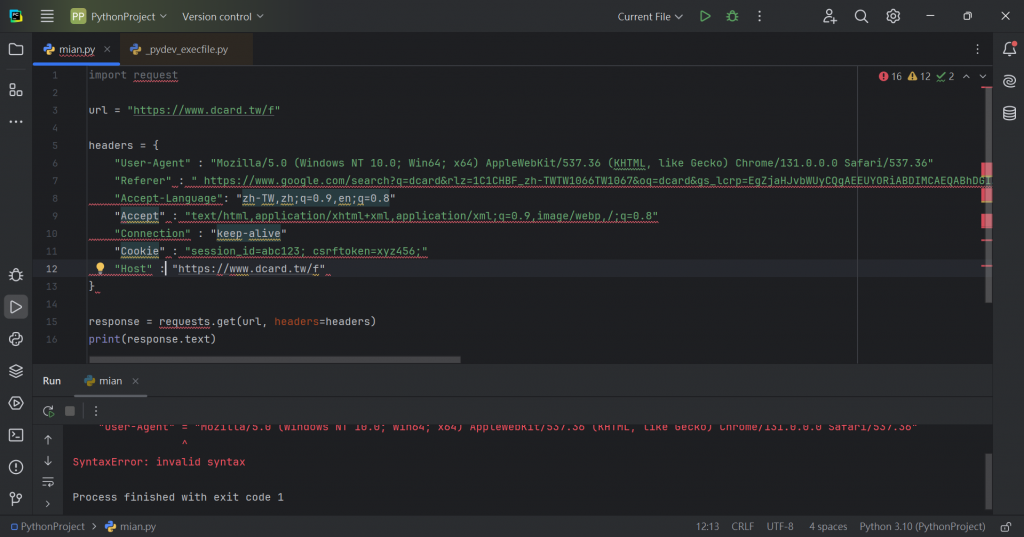
Task: Switch to _pydev_execfile.py editor tab
Action: click(186, 49)
